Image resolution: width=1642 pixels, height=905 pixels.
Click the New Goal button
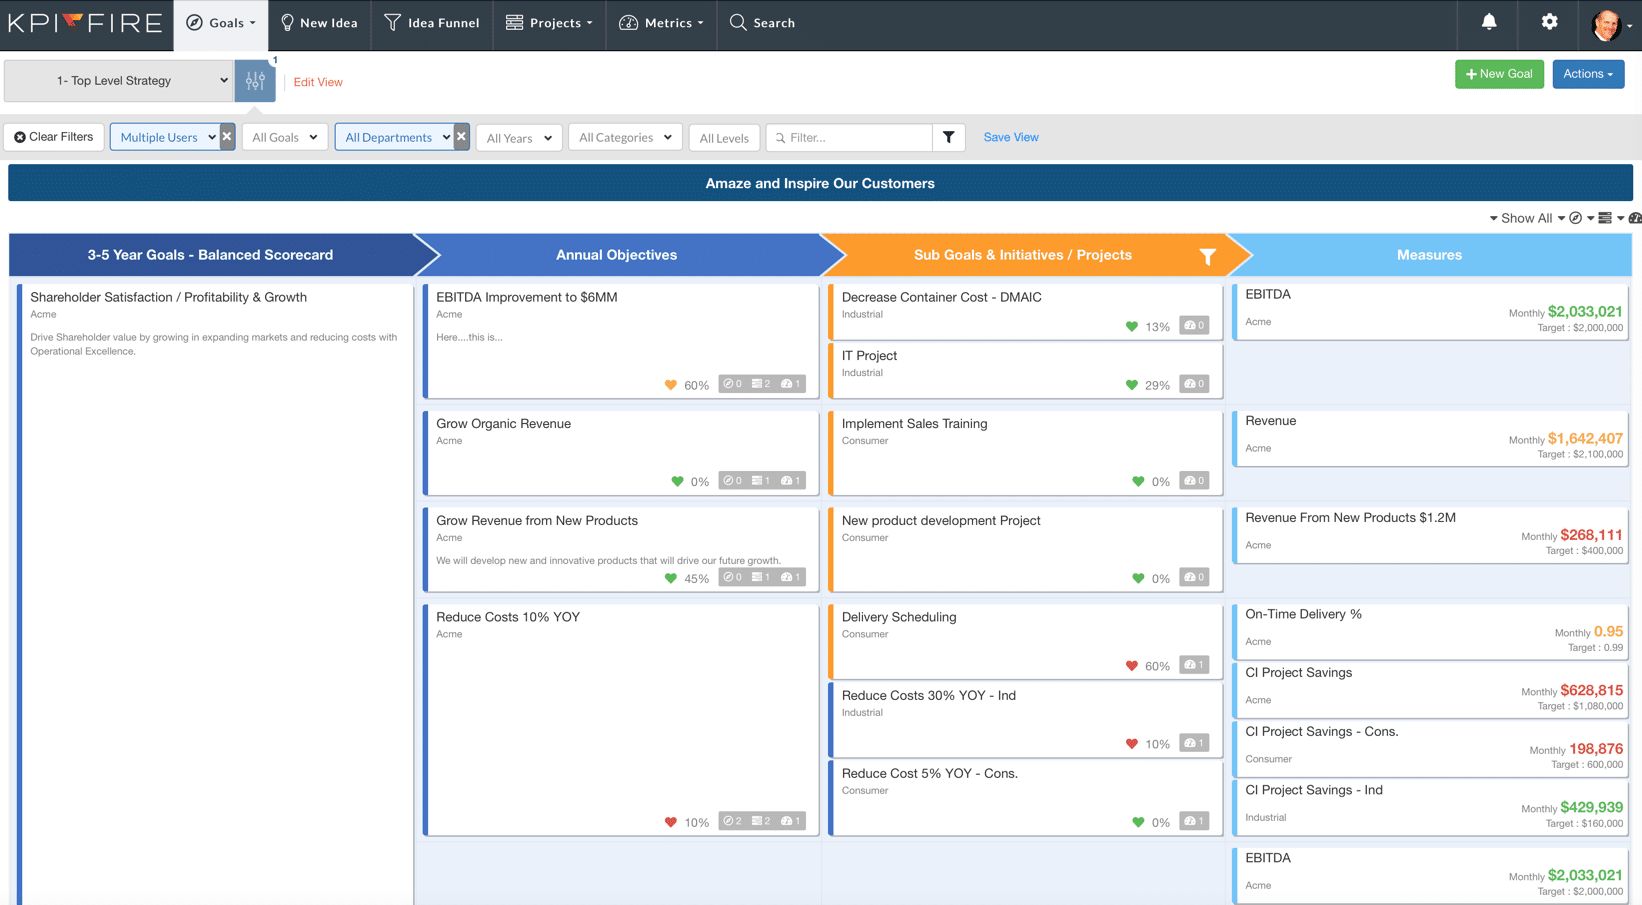(x=1499, y=74)
